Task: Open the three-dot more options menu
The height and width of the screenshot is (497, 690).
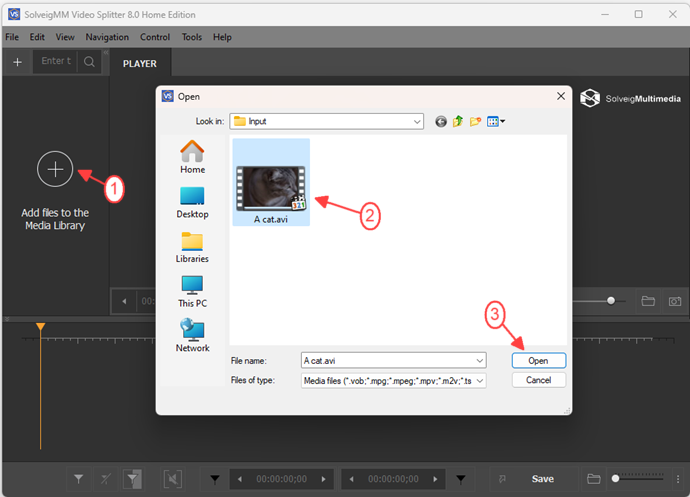Action: coord(678,479)
